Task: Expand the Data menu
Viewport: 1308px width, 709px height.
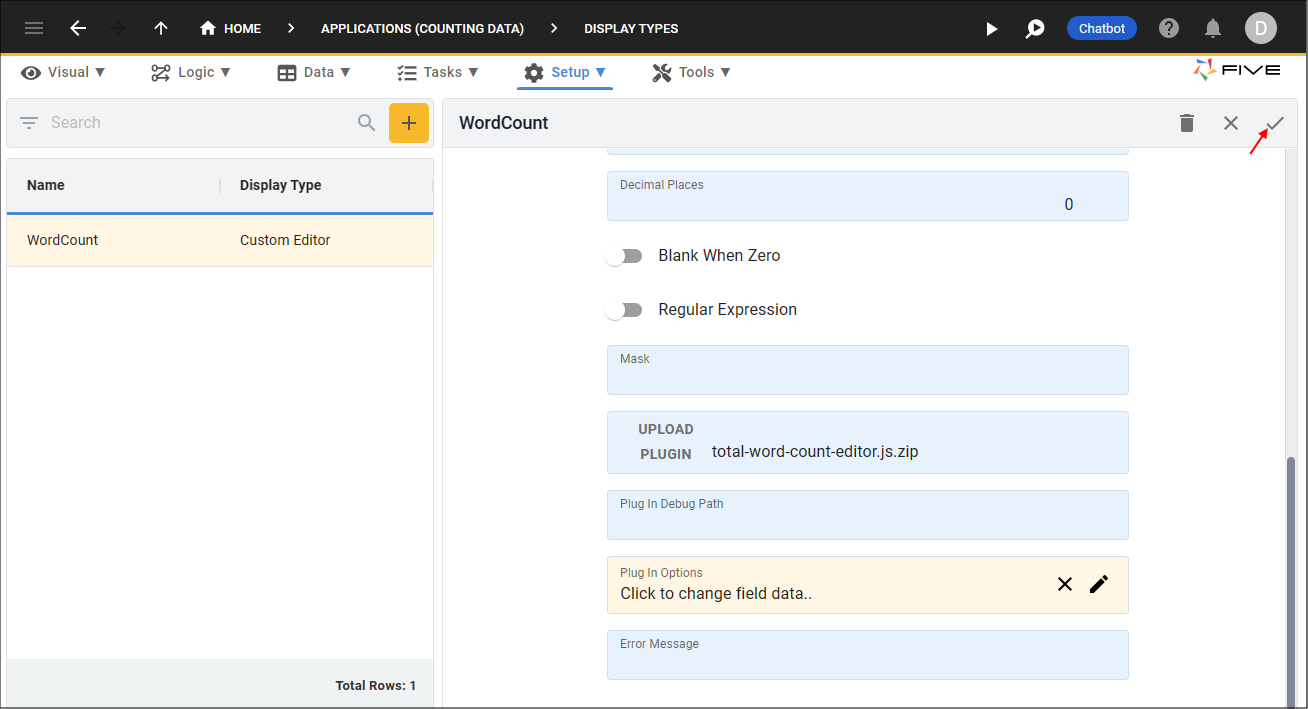Action: coord(314,72)
